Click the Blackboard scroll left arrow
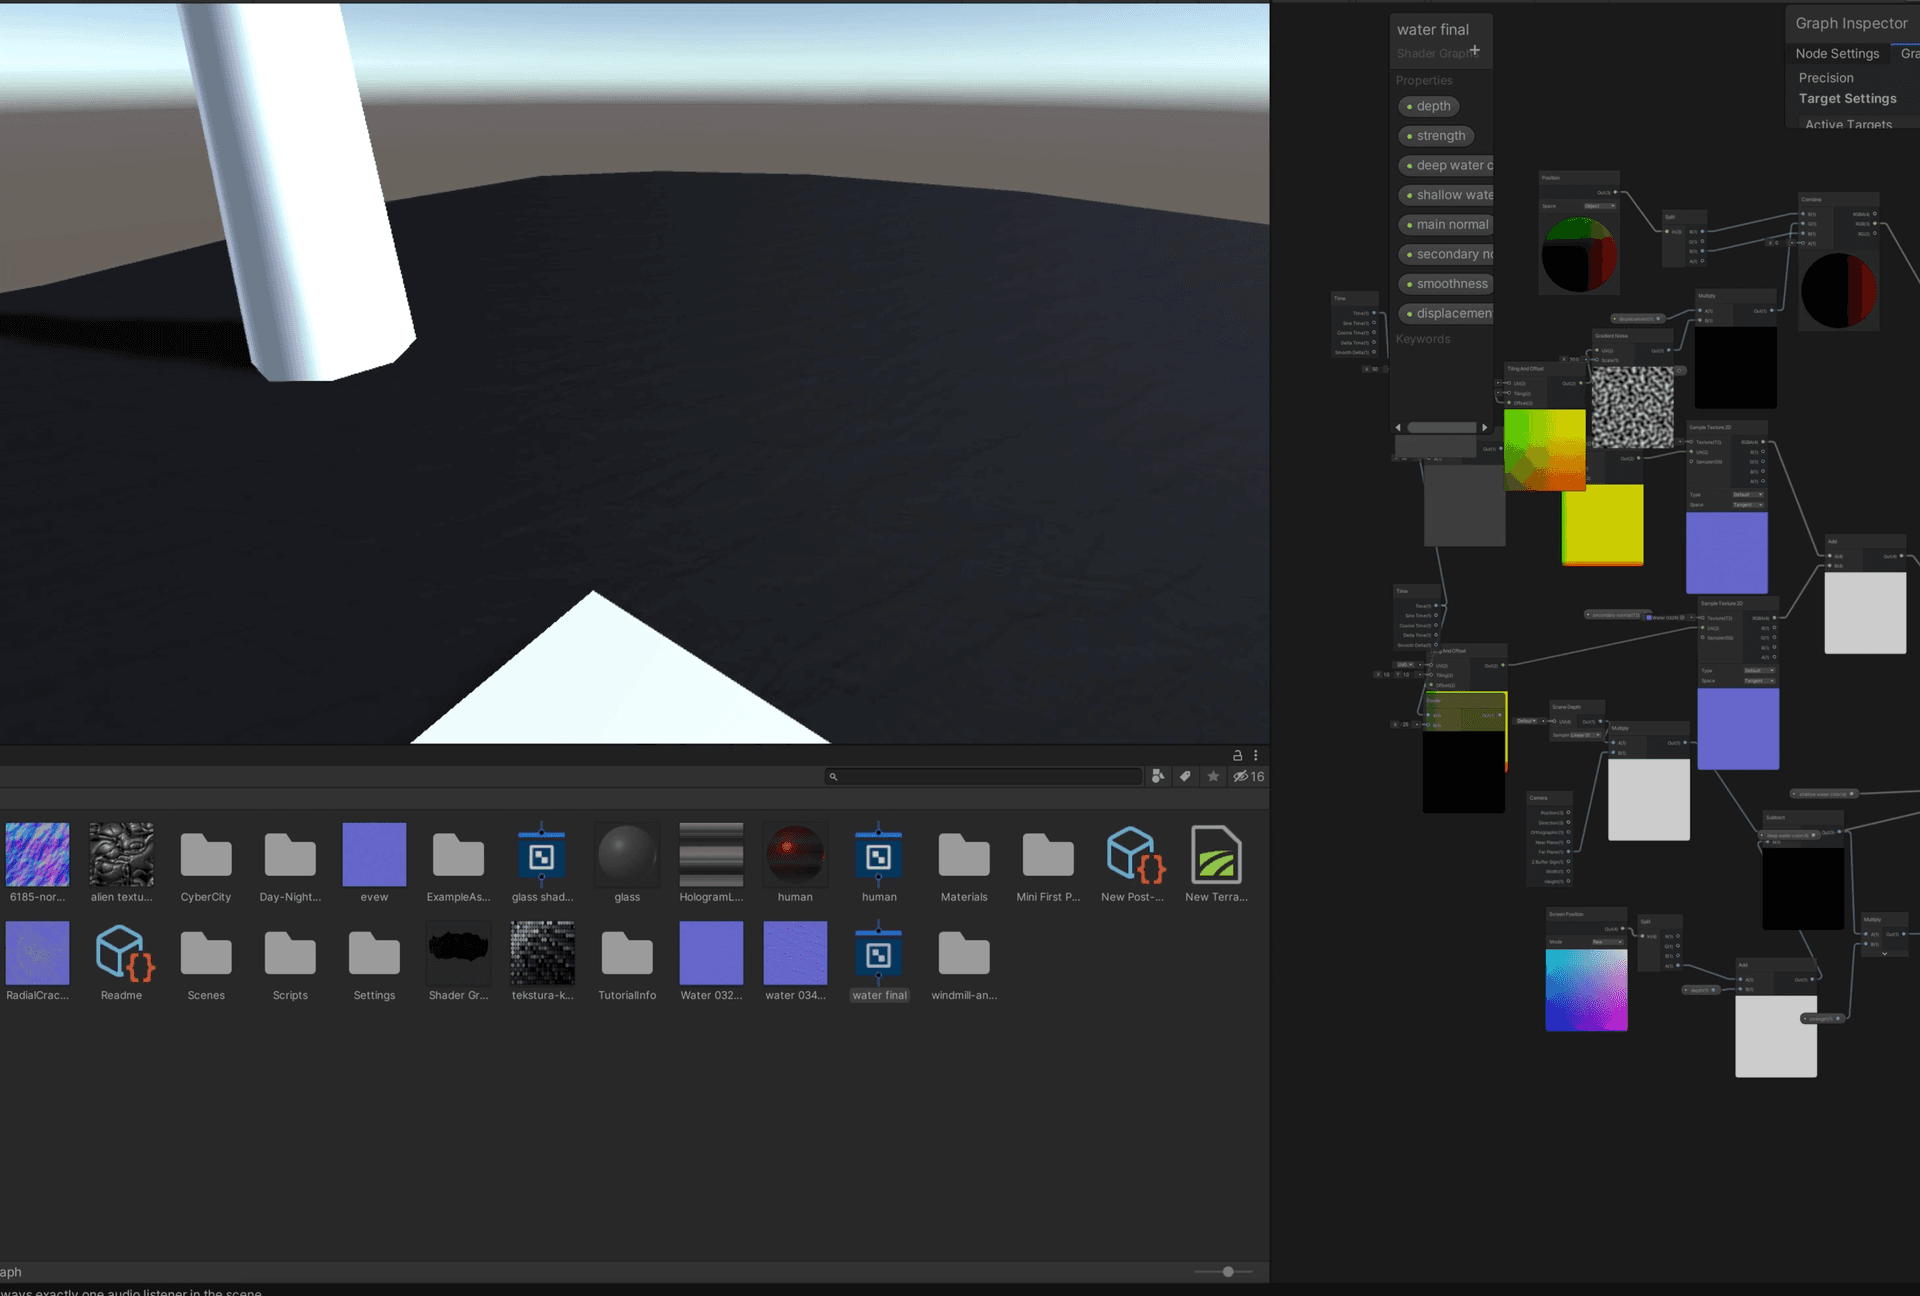Image resolution: width=1920 pixels, height=1296 pixels. tap(1398, 427)
